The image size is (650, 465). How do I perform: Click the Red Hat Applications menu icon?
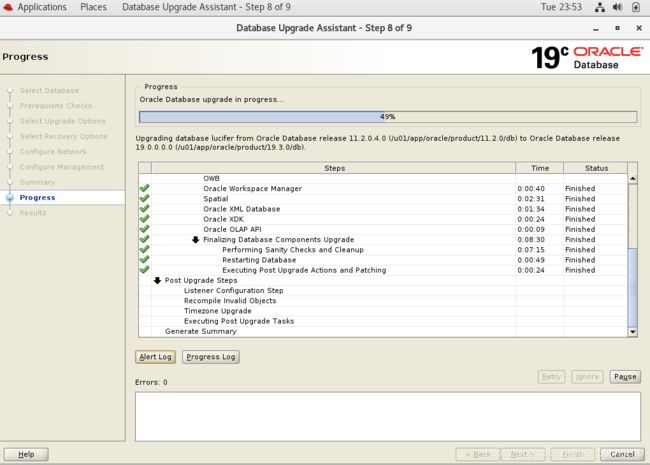(8, 7)
